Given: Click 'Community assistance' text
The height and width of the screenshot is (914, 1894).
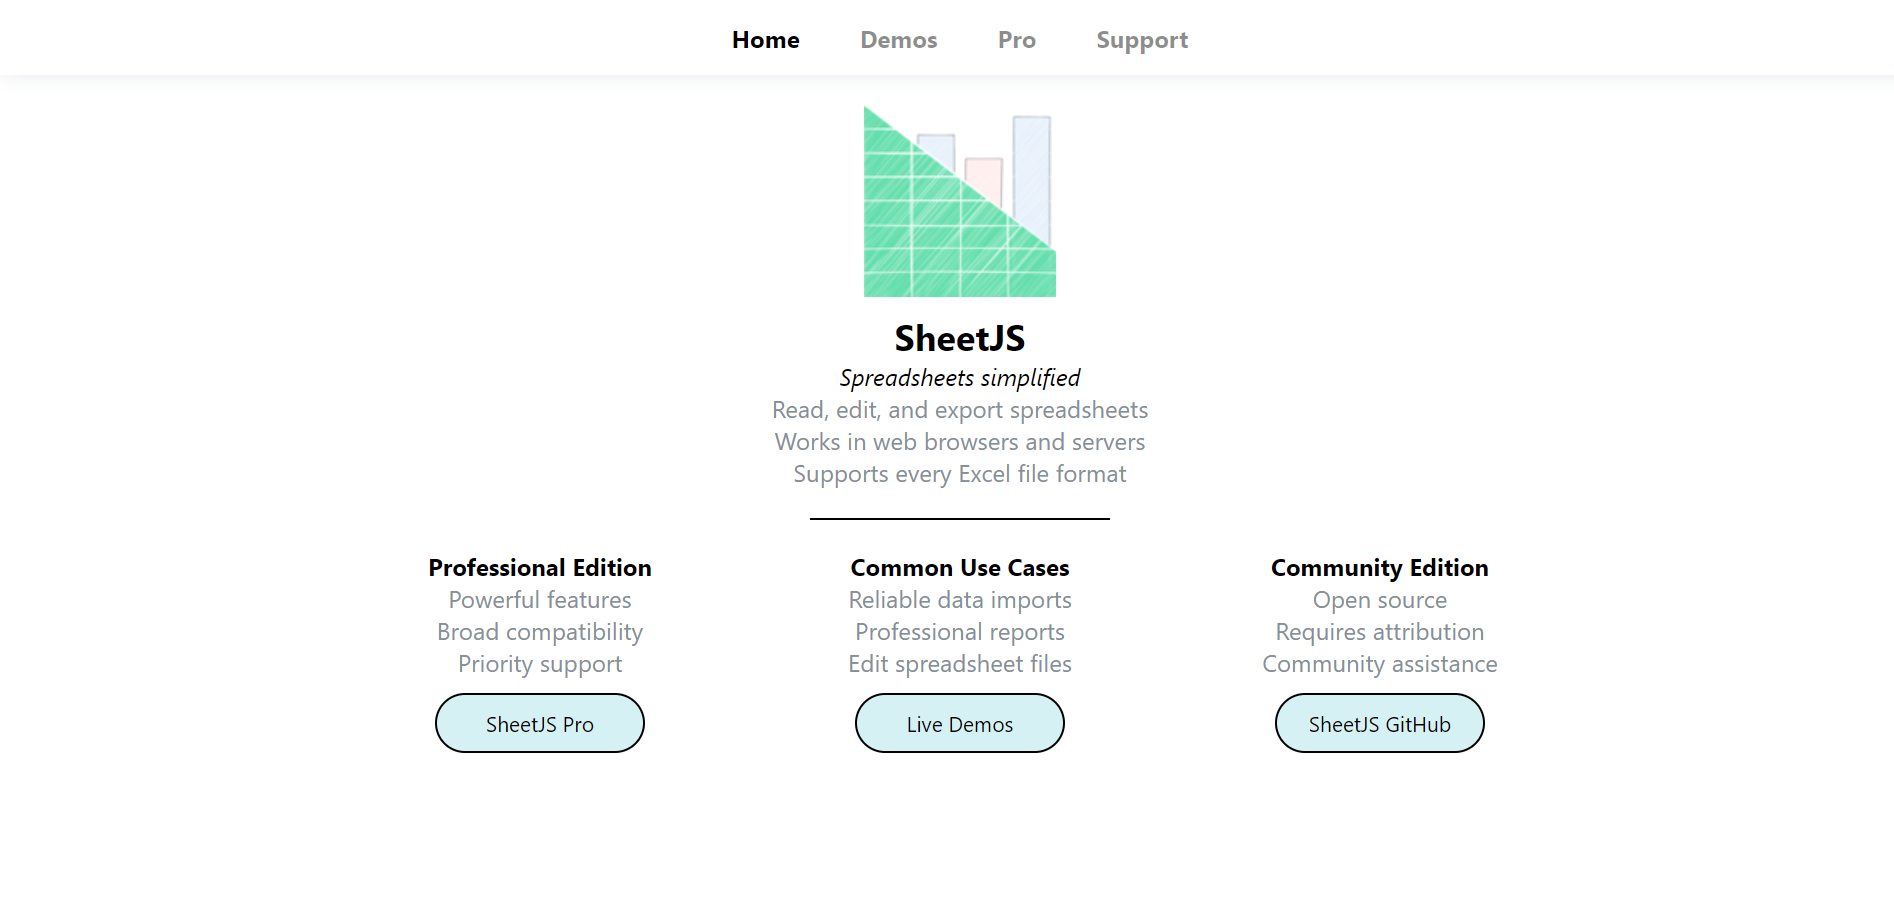Looking at the screenshot, I should (x=1380, y=664).
